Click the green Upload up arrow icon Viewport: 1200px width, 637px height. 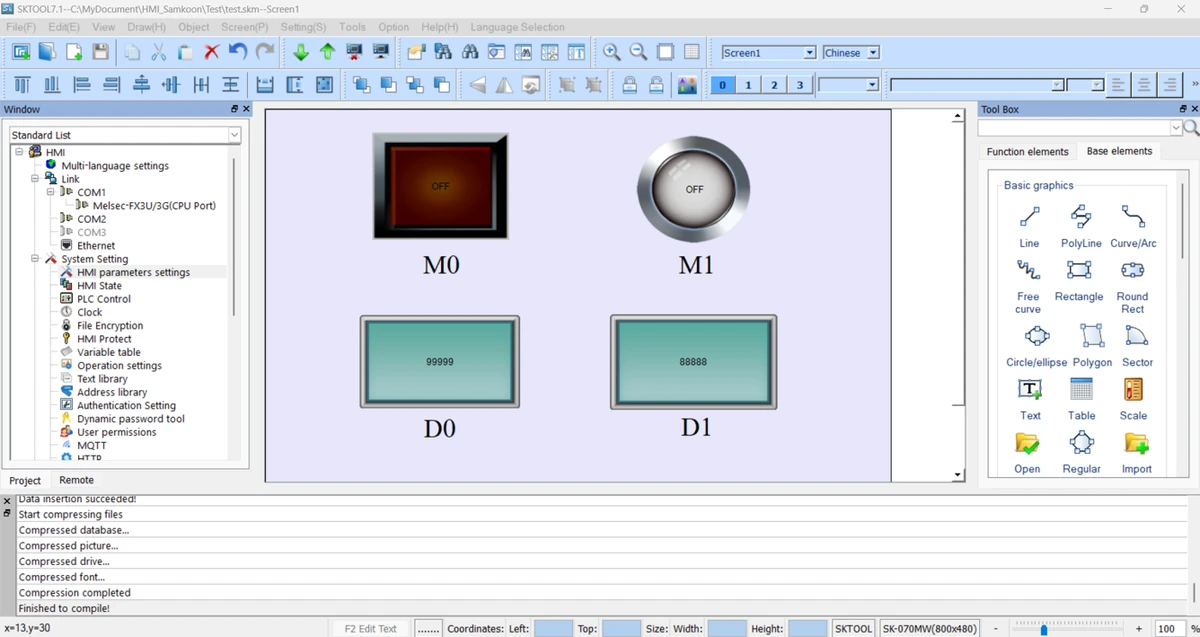point(327,52)
